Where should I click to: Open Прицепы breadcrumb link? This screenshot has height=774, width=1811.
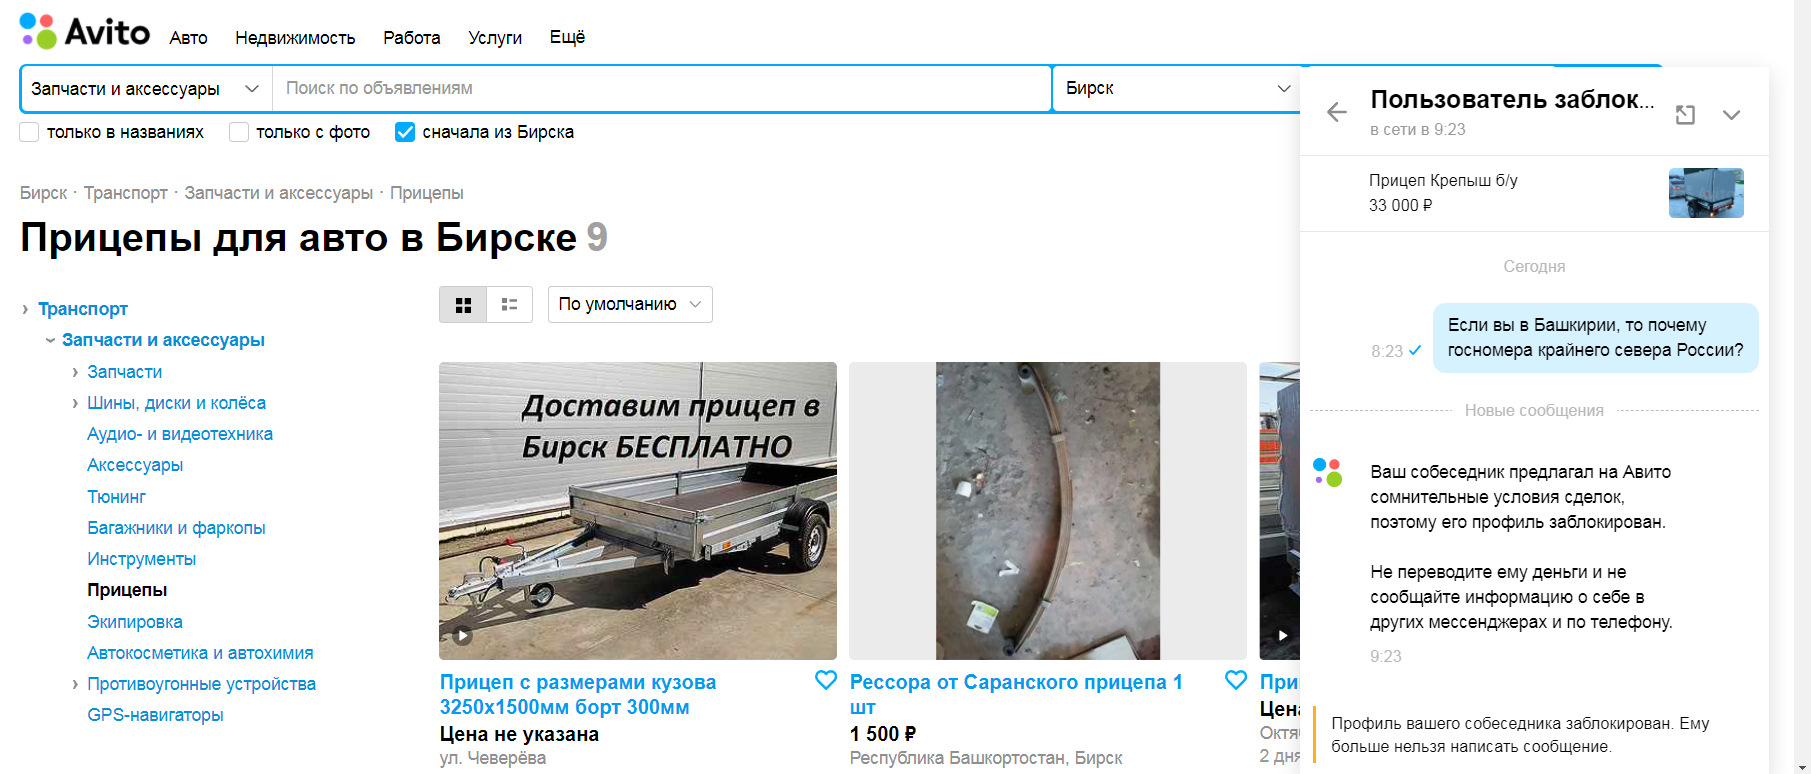(x=427, y=193)
